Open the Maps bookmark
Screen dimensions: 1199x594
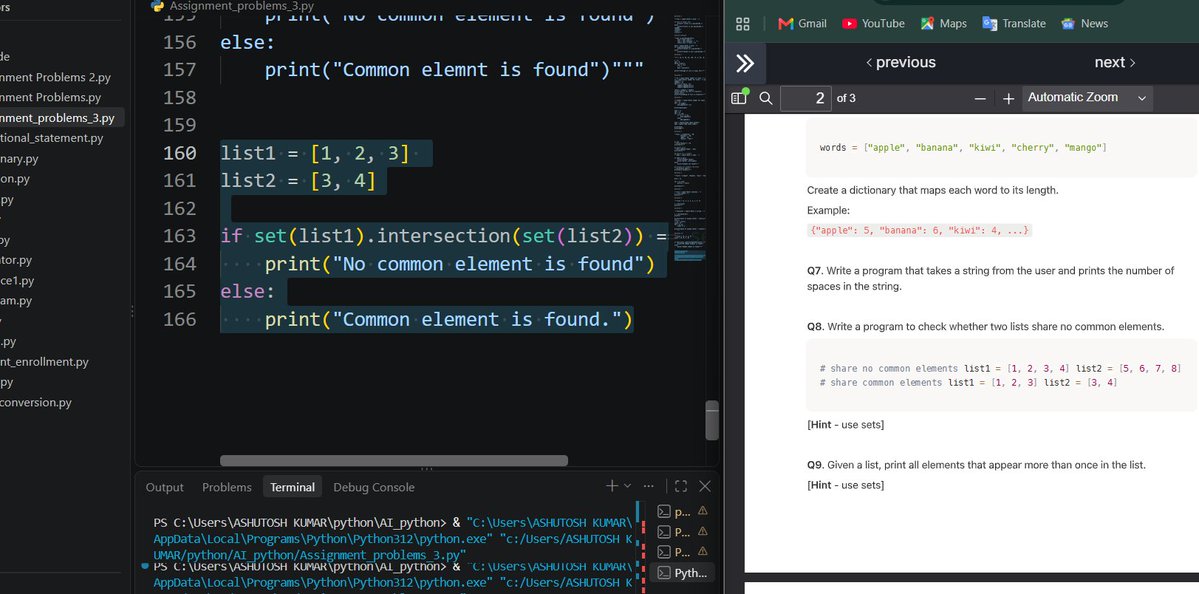[944, 24]
